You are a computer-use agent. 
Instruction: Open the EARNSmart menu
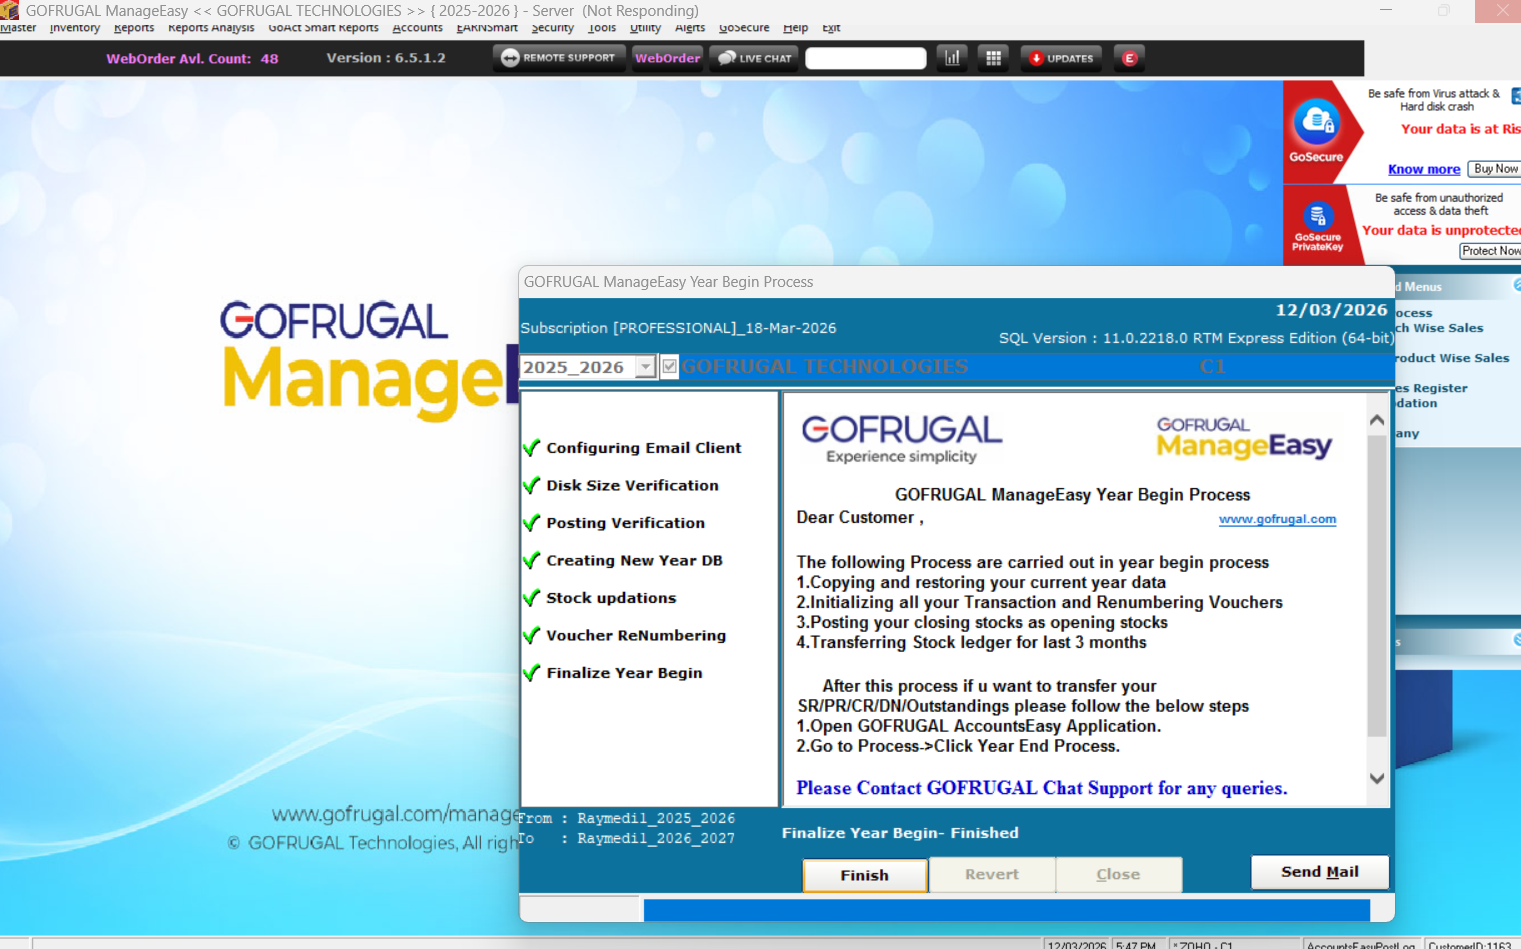click(487, 28)
